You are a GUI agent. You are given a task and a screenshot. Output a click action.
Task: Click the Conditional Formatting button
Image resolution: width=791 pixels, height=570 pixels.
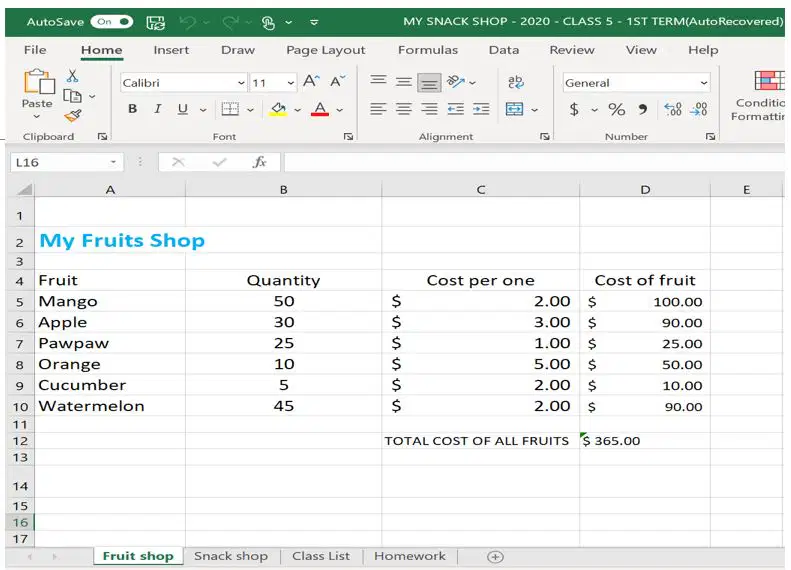point(758,96)
